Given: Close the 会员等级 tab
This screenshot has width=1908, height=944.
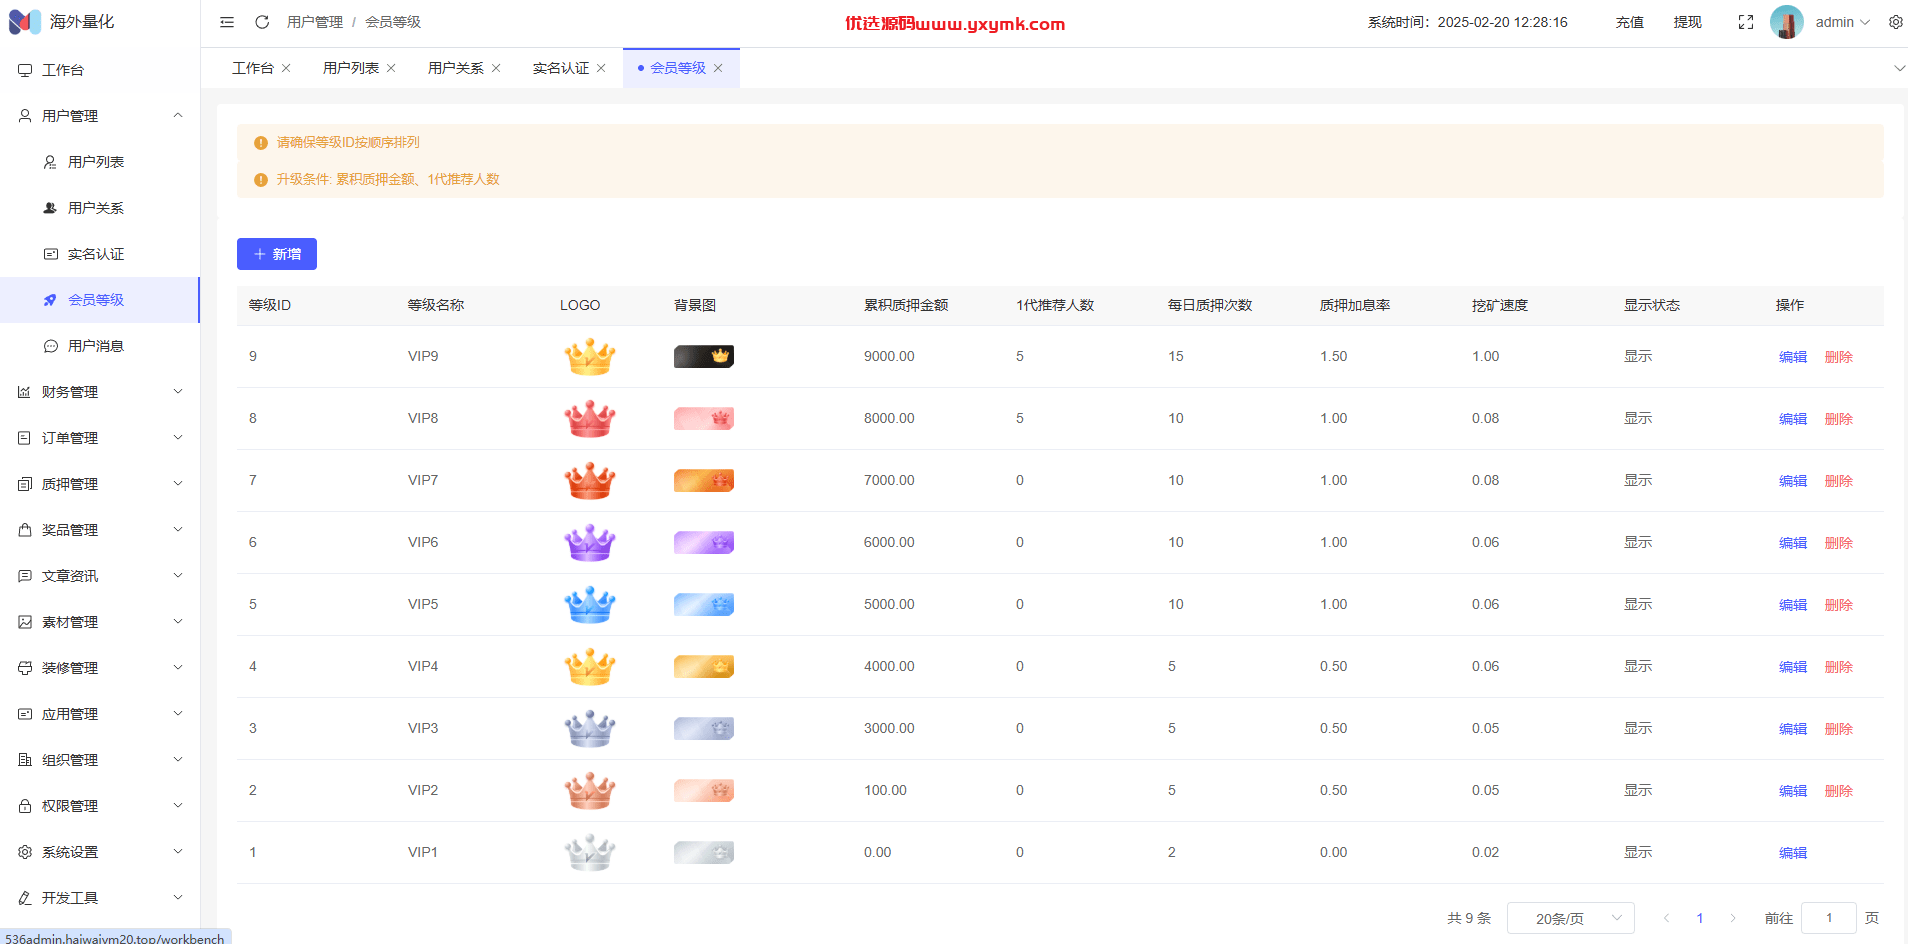Looking at the screenshot, I should click(x=718, y=68).
